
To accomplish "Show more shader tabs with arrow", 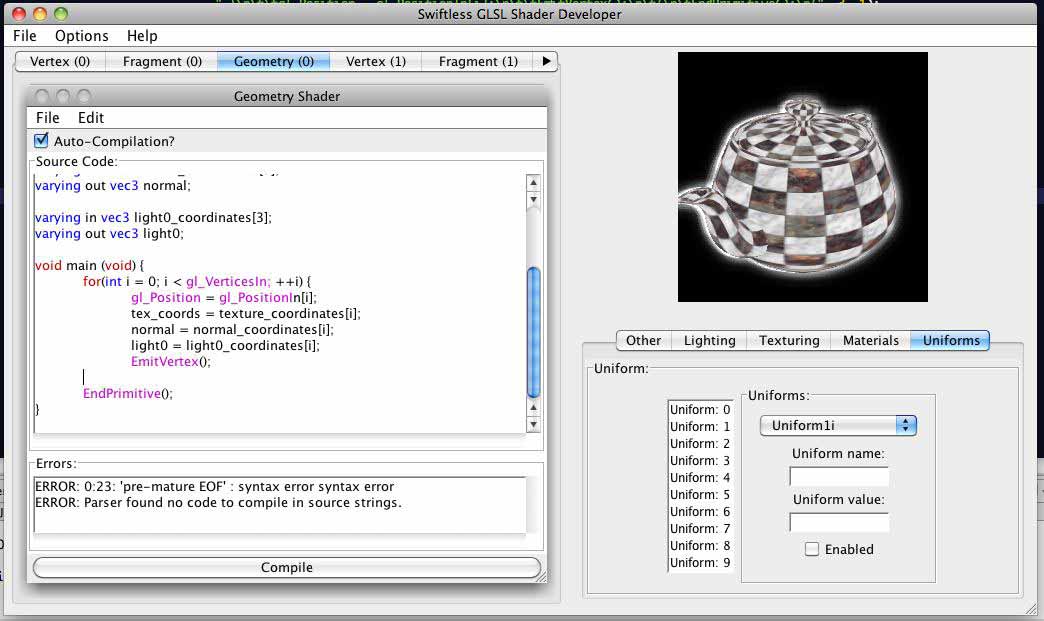I will click(x=546, y=61).
